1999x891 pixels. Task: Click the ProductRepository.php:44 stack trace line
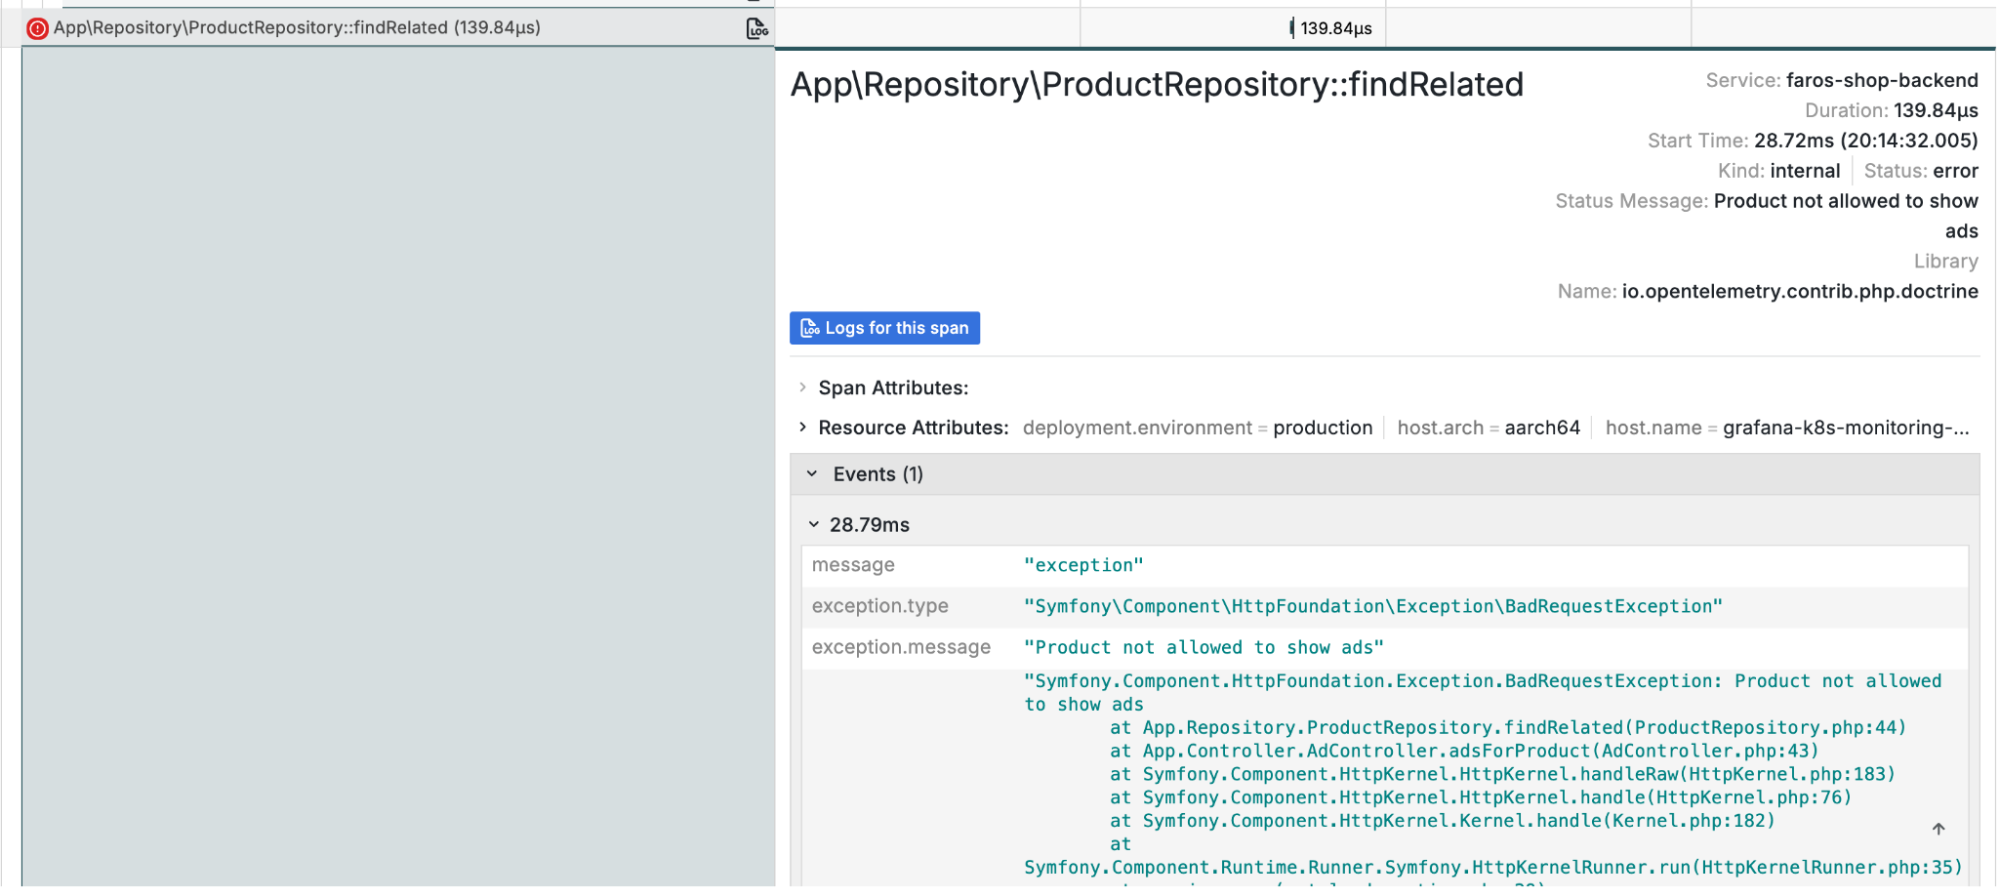coord(1507,728)
